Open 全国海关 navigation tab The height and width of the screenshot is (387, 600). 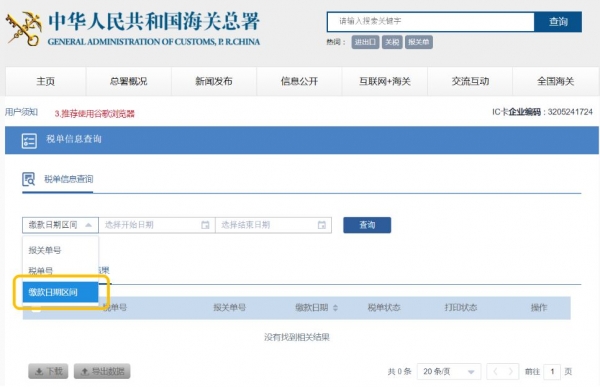click(556, 81)
